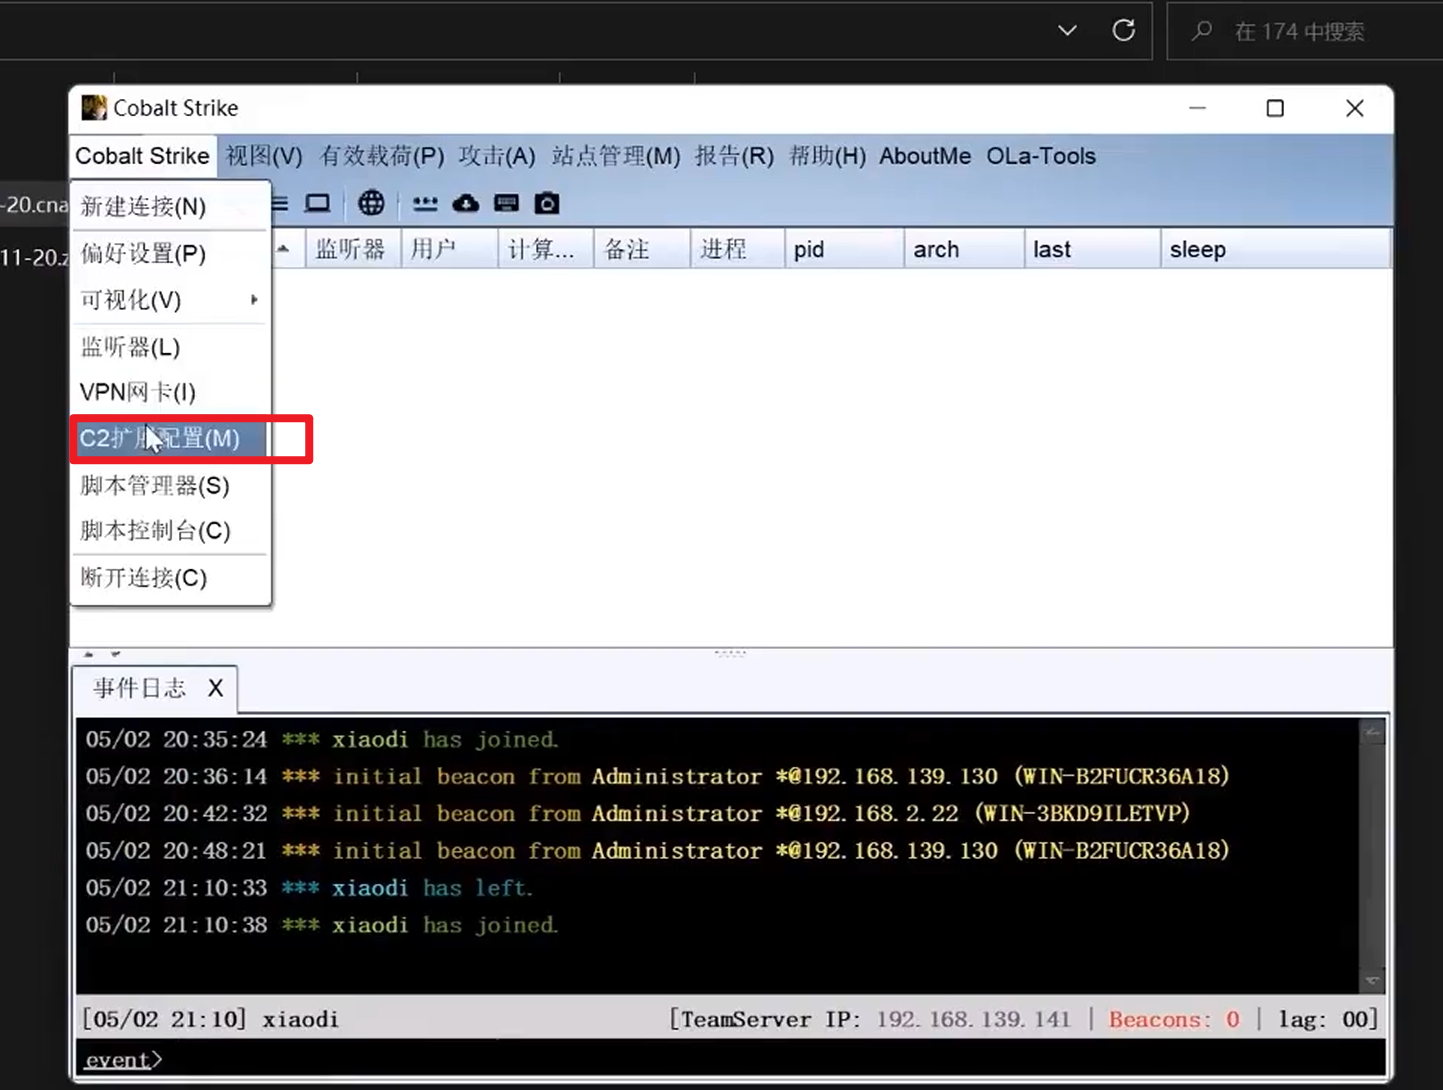Image resolution: width=1443 pixels, height=1090 pixels.
Task: Click the Beacons: 0 status text
Action: click(x=1174, y=1019)
